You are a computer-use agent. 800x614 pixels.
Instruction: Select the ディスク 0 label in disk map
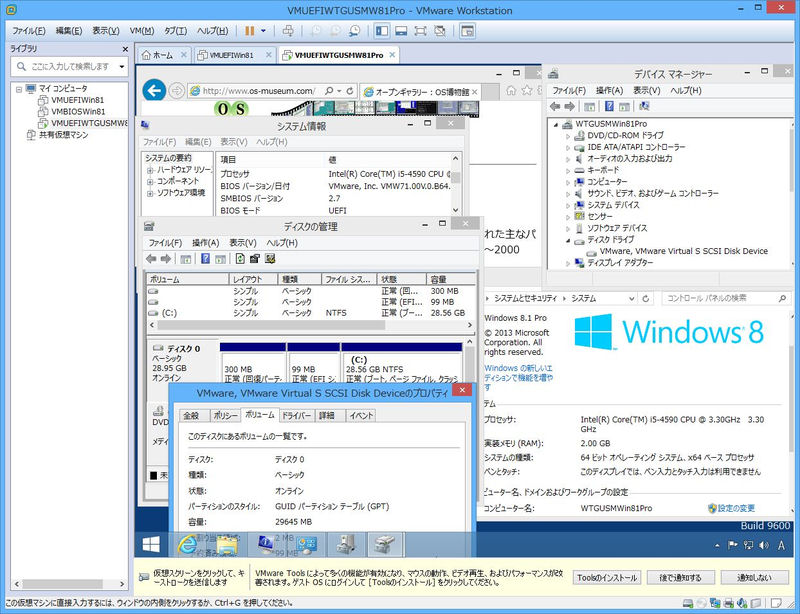pos(183,349)
